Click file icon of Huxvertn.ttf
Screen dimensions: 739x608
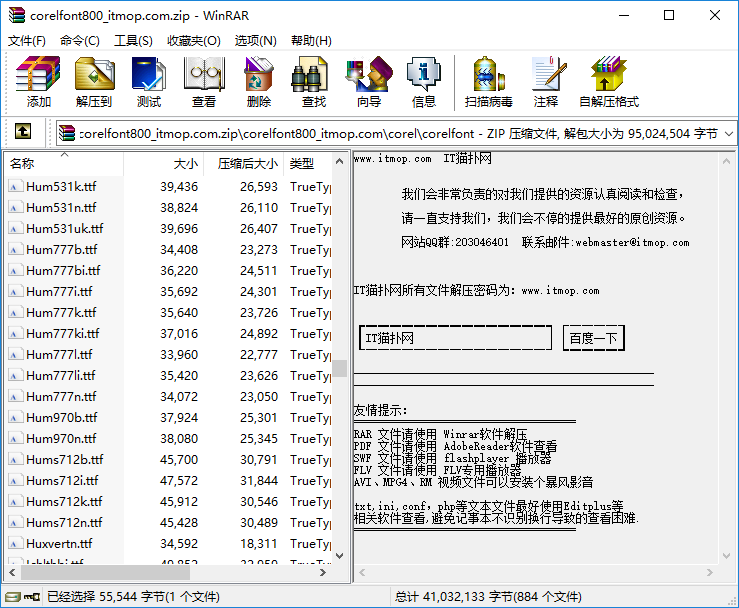coord(15,544)
